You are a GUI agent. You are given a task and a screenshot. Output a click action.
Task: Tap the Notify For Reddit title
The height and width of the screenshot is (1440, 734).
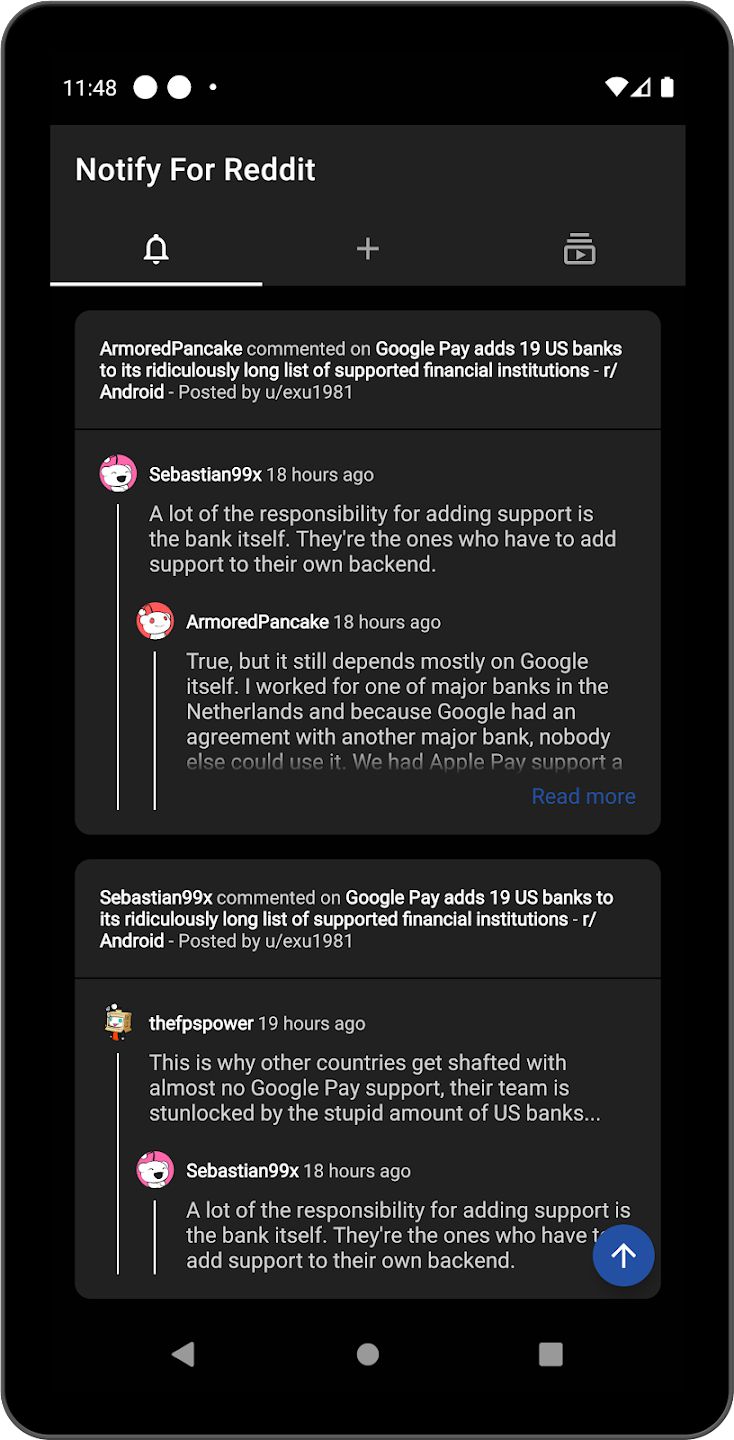(x=195, y=169)
